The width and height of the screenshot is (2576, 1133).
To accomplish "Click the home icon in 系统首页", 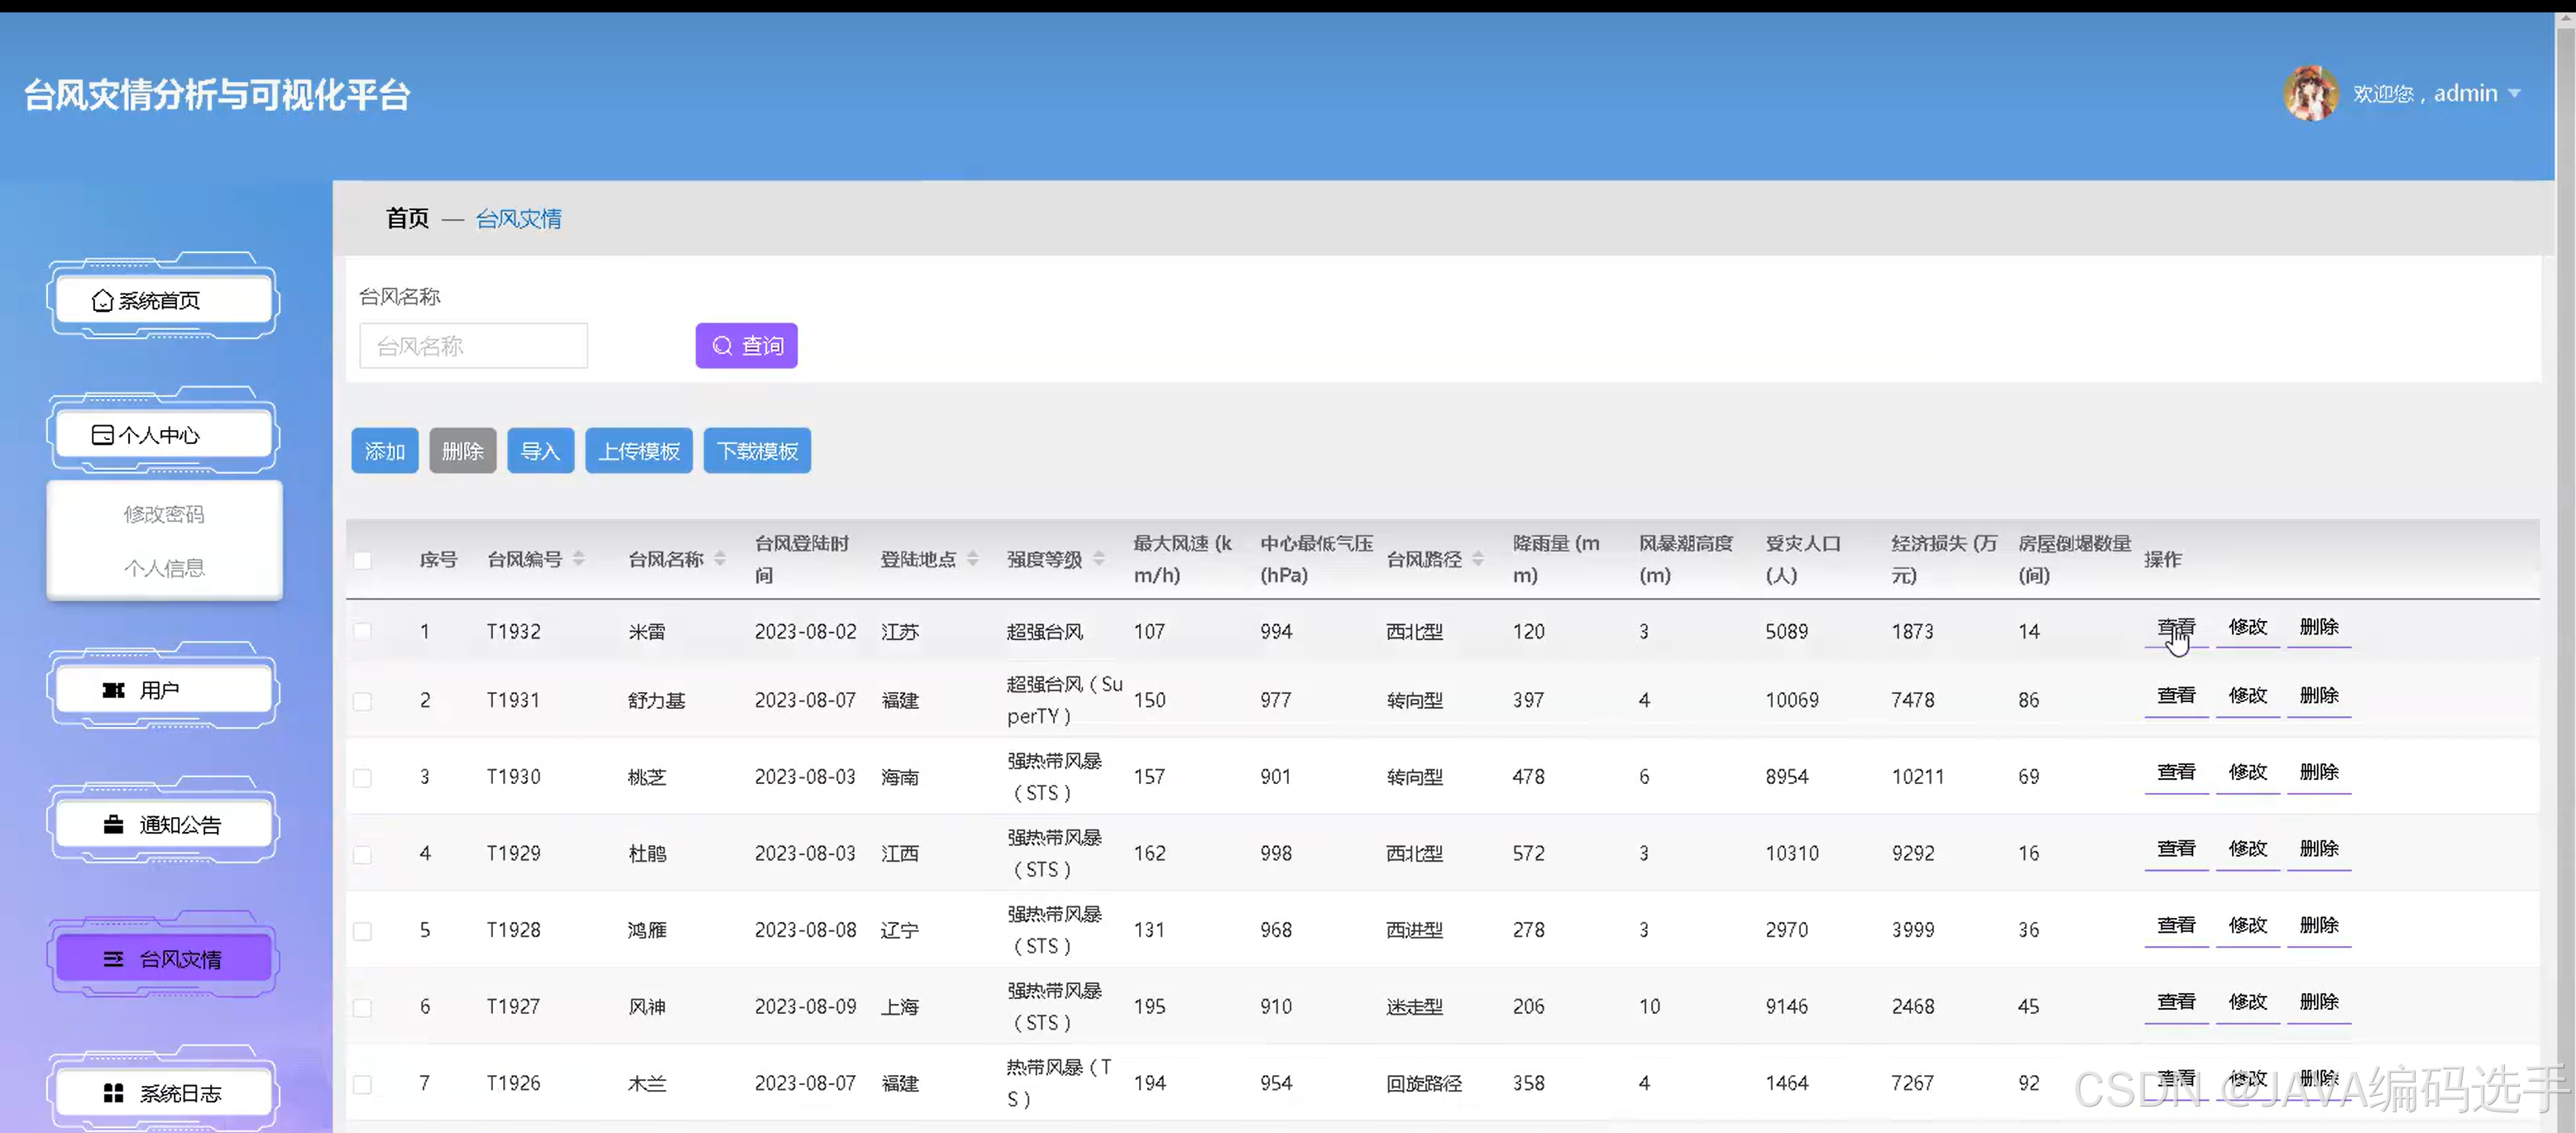I will tap(102, 300).
